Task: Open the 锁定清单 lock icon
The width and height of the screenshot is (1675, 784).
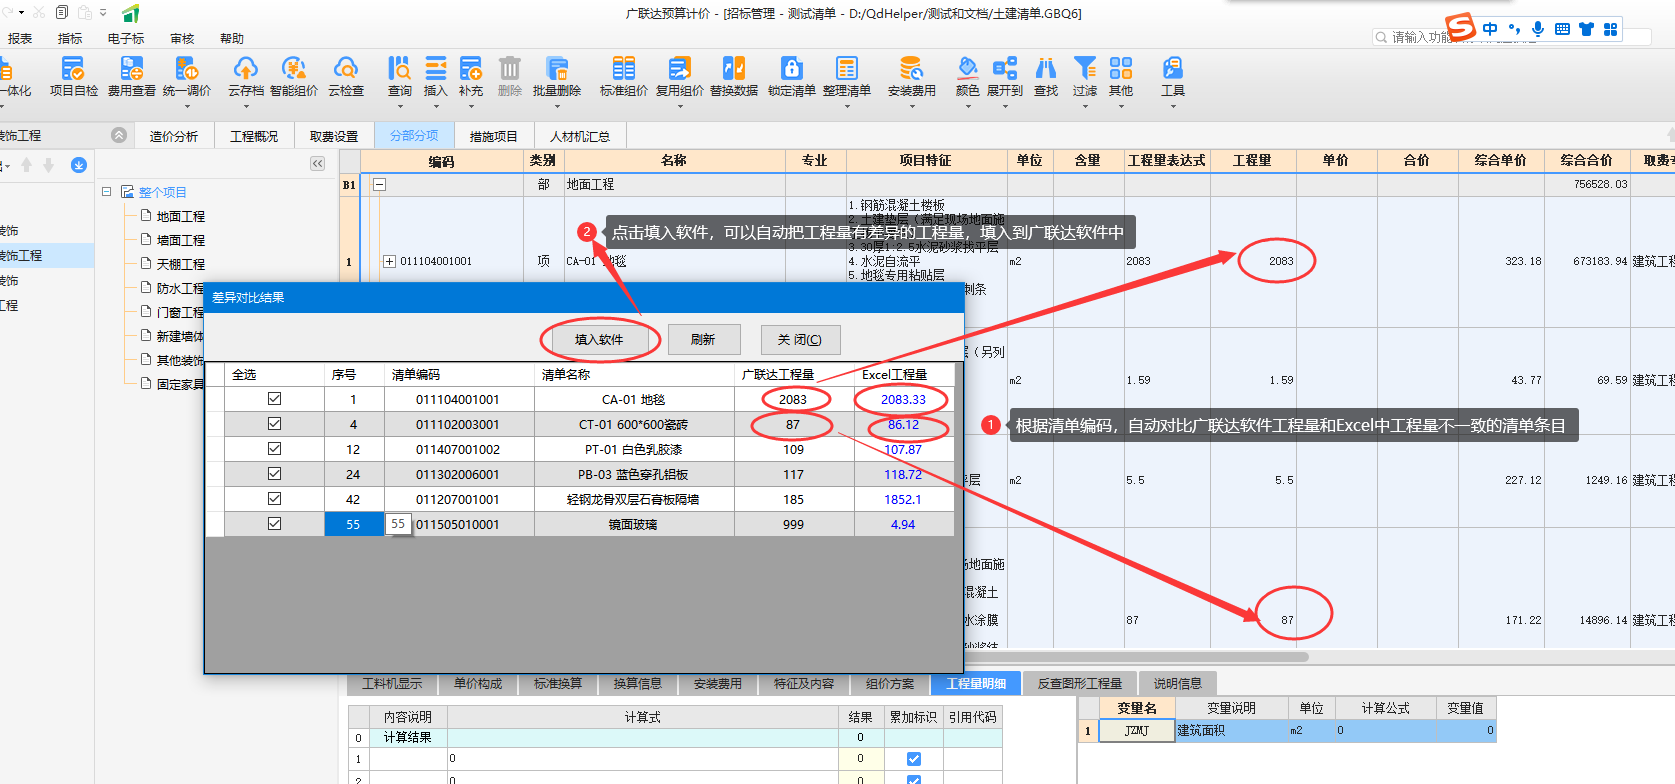Action: pos(791,69)
